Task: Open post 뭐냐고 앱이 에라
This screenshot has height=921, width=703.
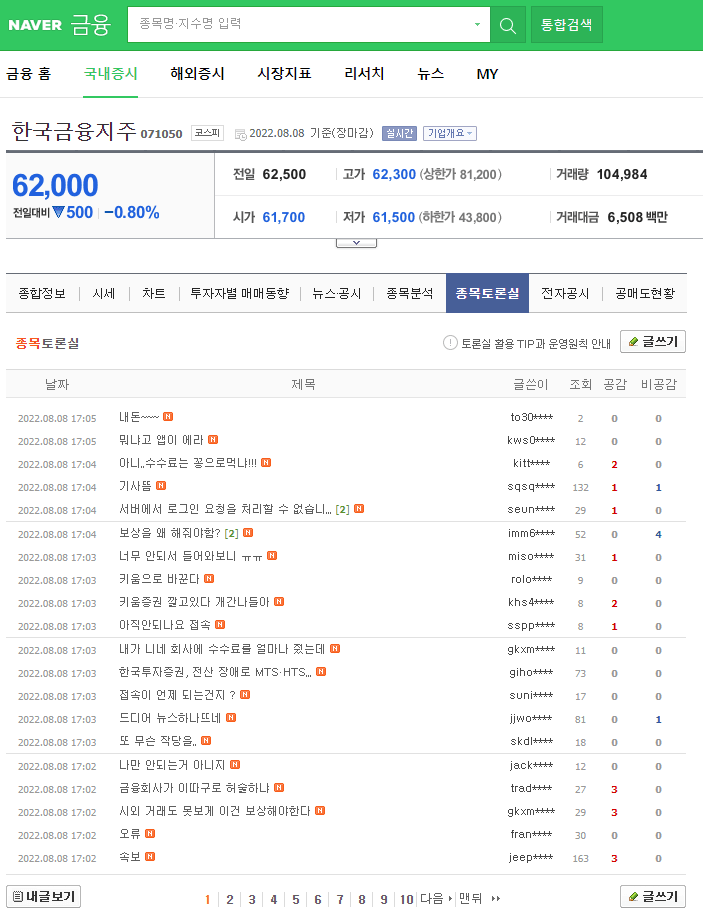Action: (161, 440)
